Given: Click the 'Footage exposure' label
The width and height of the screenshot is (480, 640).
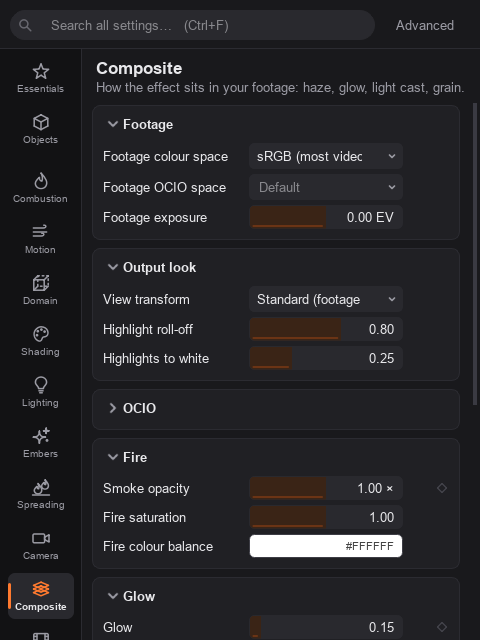Looking at the screenshot, I should 155,218.
